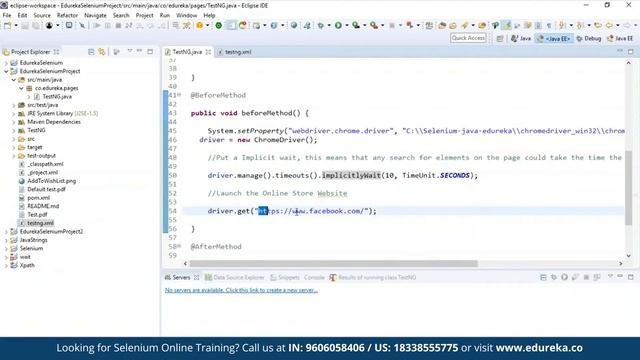Maximize the Project Explorer panel

point(150,52)
